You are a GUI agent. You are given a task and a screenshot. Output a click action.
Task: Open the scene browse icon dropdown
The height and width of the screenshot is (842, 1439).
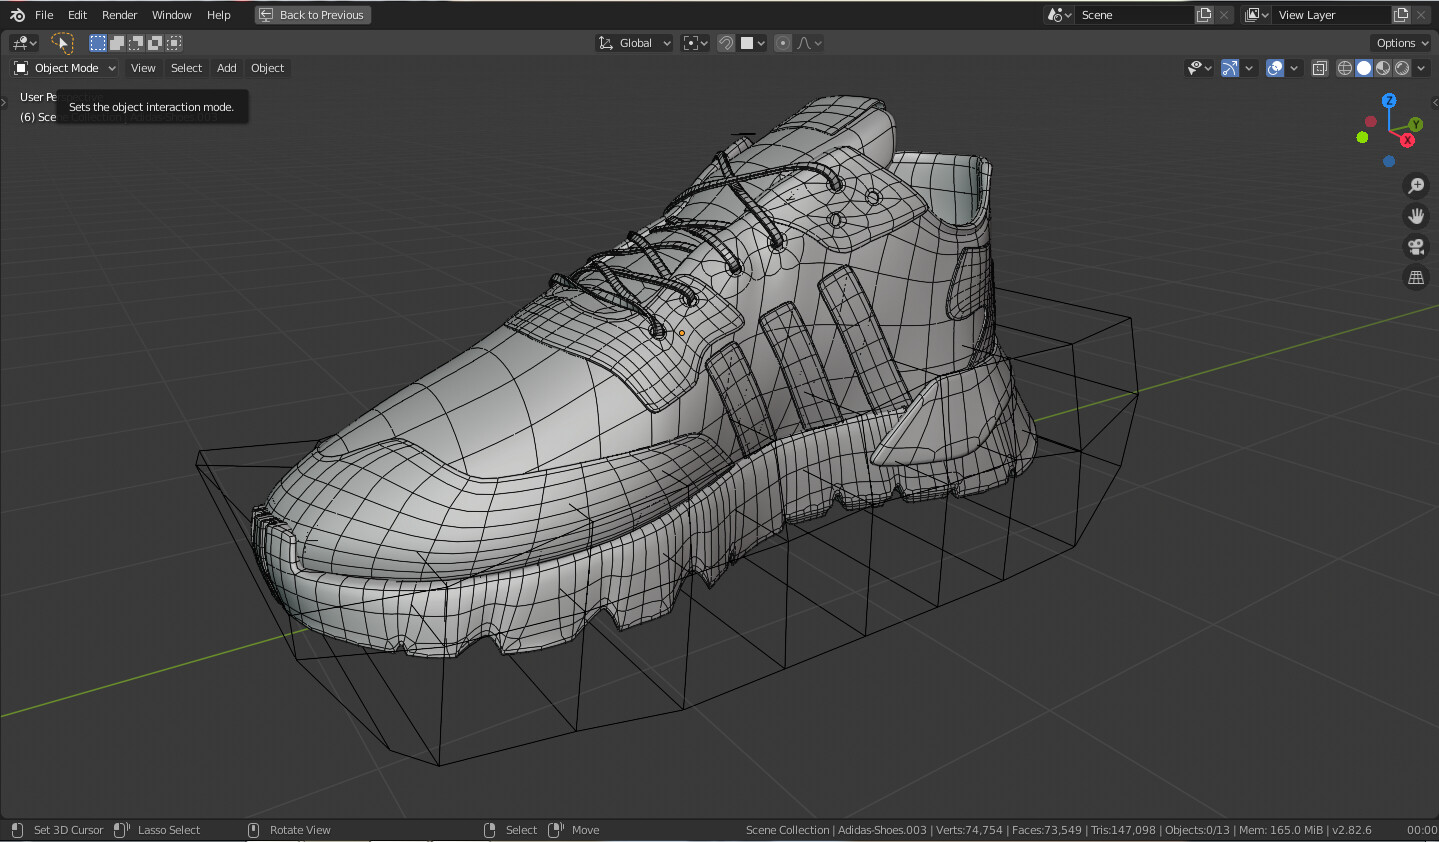pos(1059,15)
